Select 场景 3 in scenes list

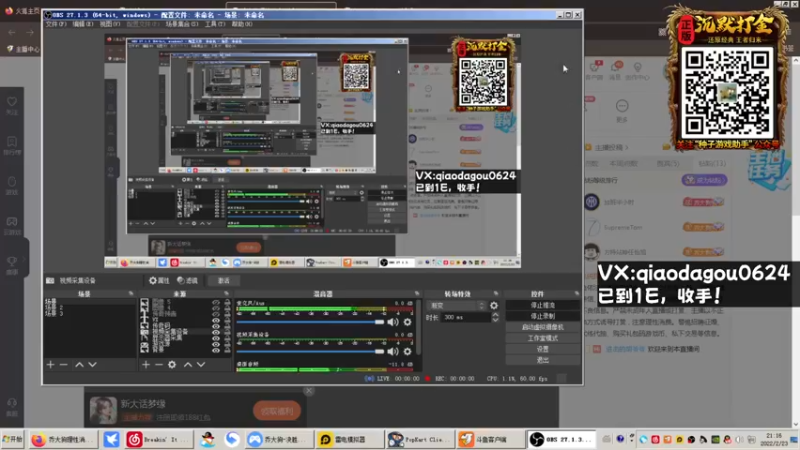[x=89, y=313]
